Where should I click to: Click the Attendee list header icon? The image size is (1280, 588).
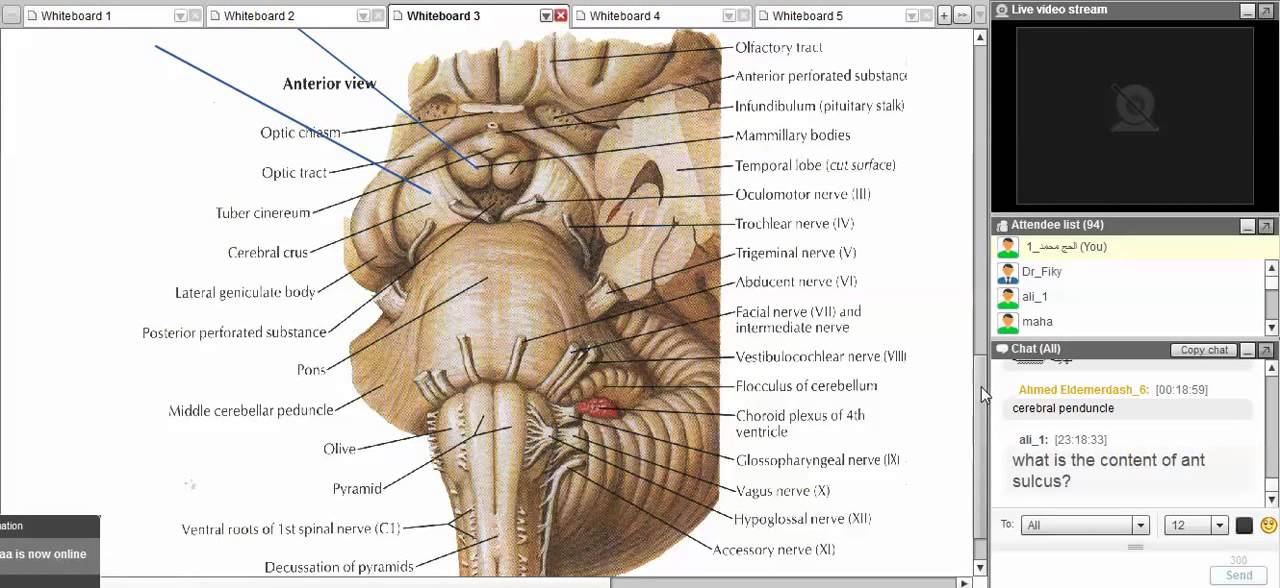[x=1002, y=225]
